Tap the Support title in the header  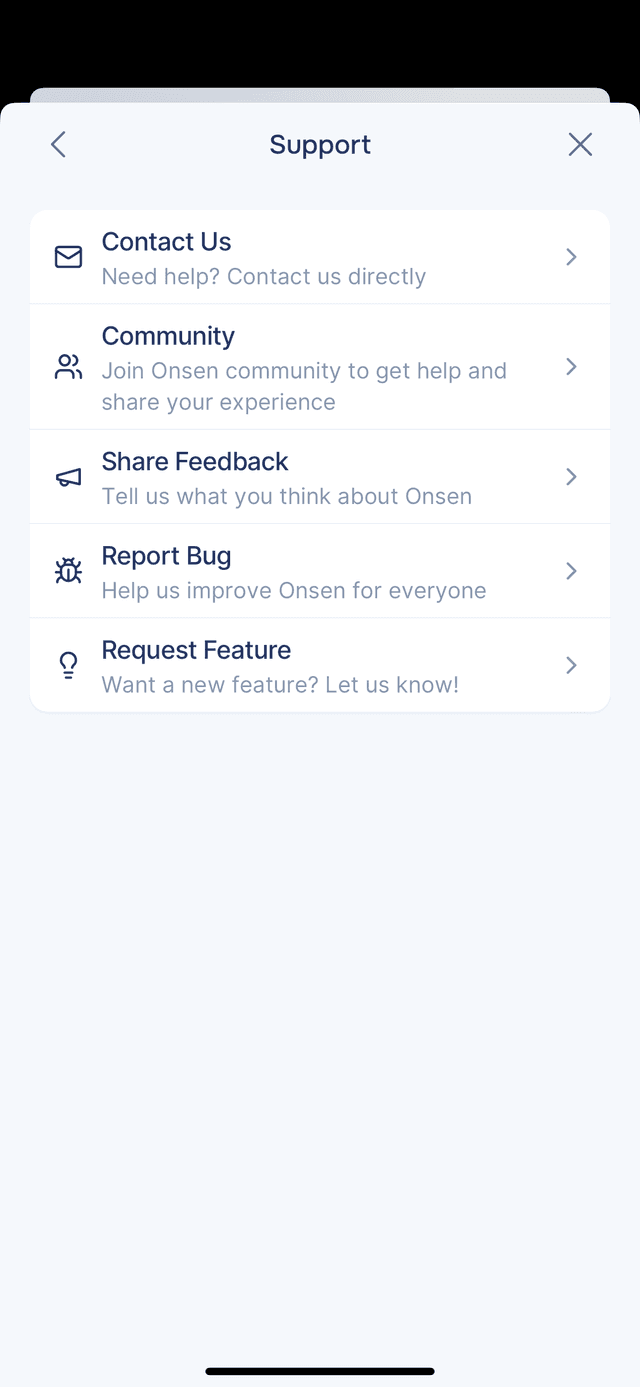point(320,144)
